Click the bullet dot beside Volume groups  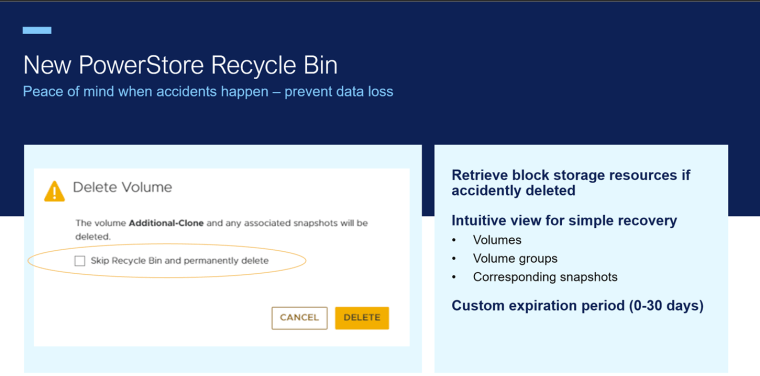454,259
